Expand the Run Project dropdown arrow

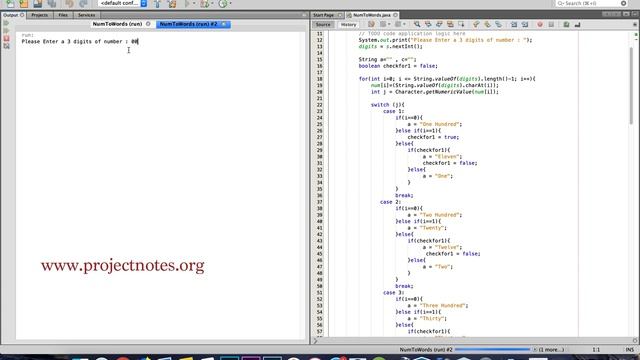[x=194, y=4]
